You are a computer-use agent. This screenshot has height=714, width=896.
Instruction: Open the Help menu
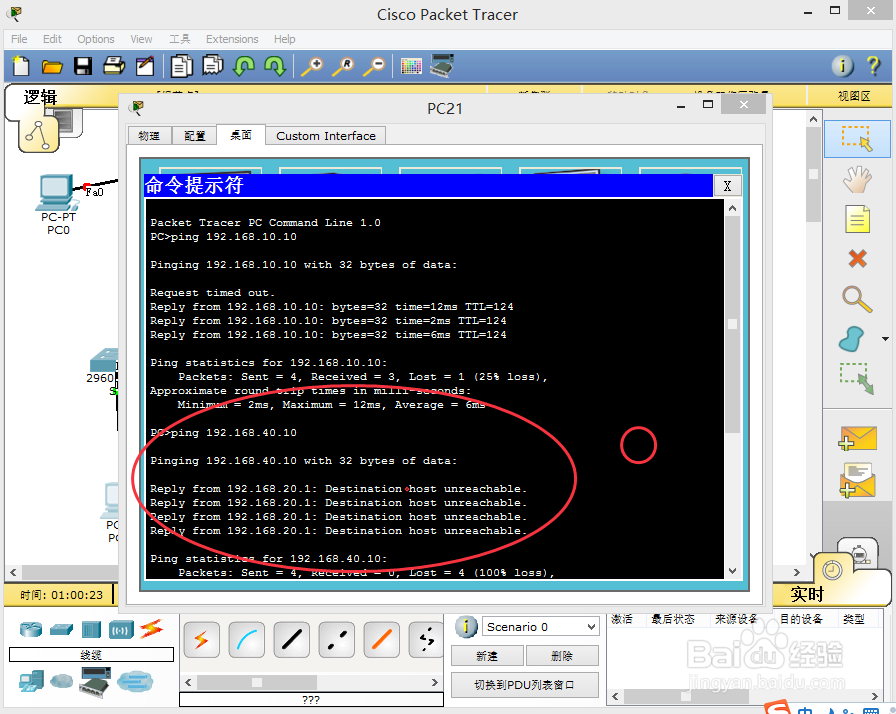(x=285, y=39)
